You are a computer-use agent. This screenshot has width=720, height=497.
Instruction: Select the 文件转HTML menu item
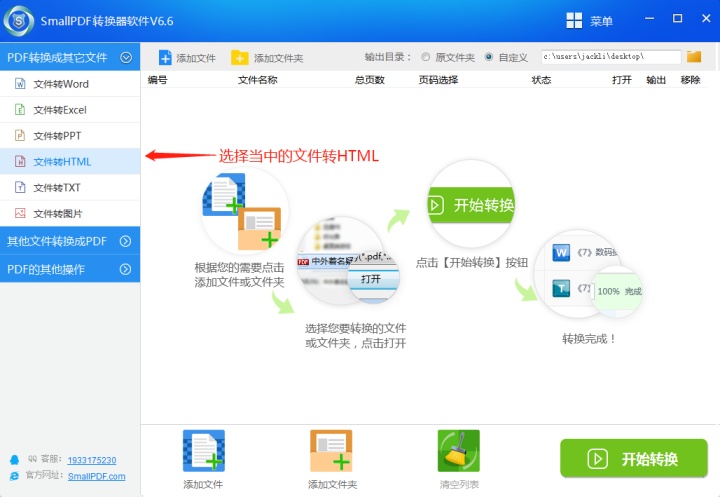(x=70, y=162)
